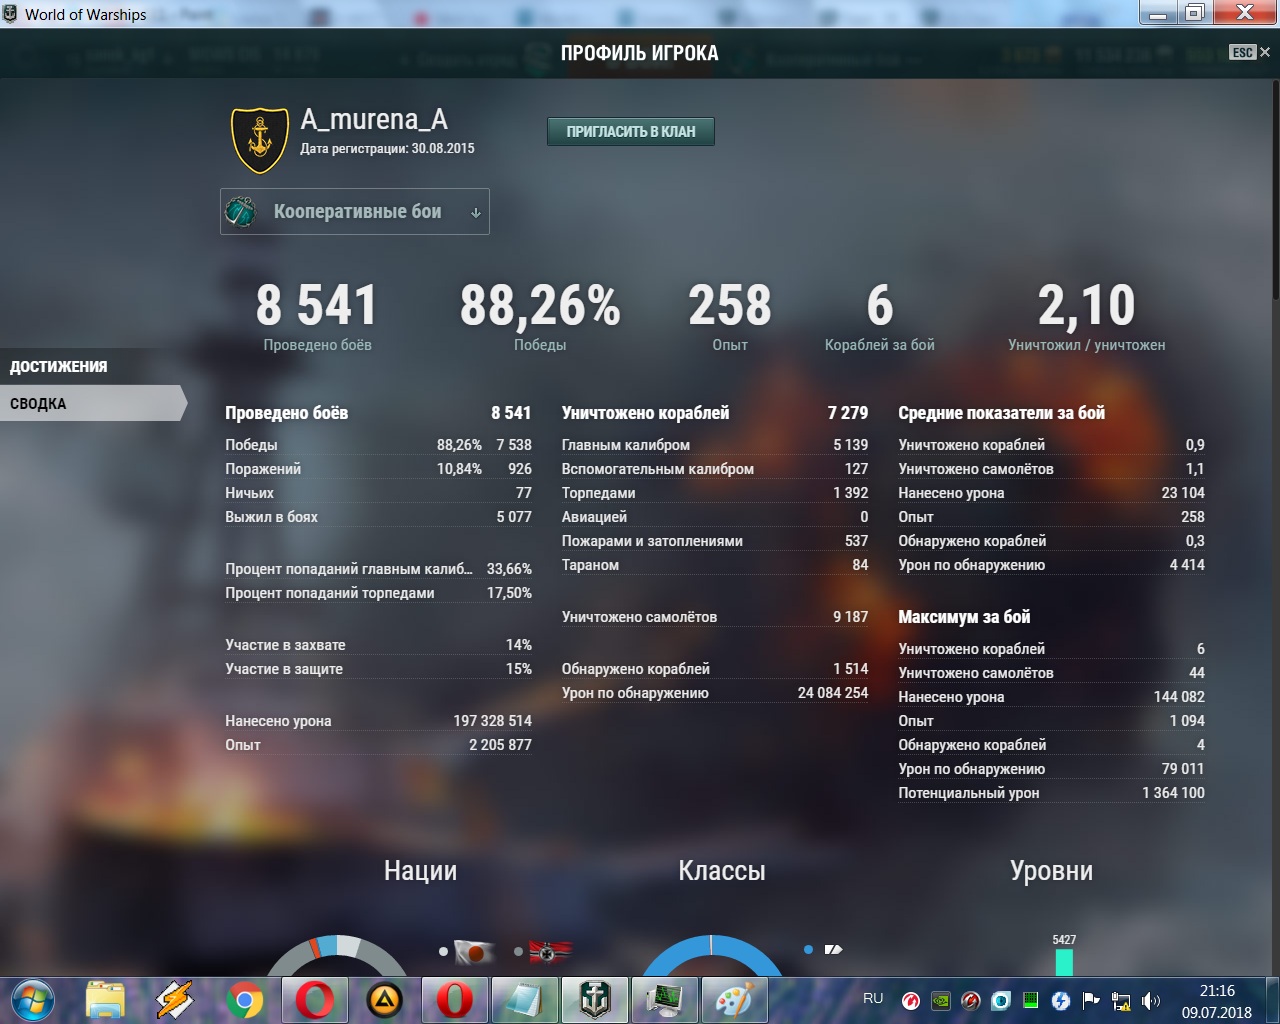Click the network tray icon
This screenshot has height=1024, width=1280.
[x=1121, y=1000]
